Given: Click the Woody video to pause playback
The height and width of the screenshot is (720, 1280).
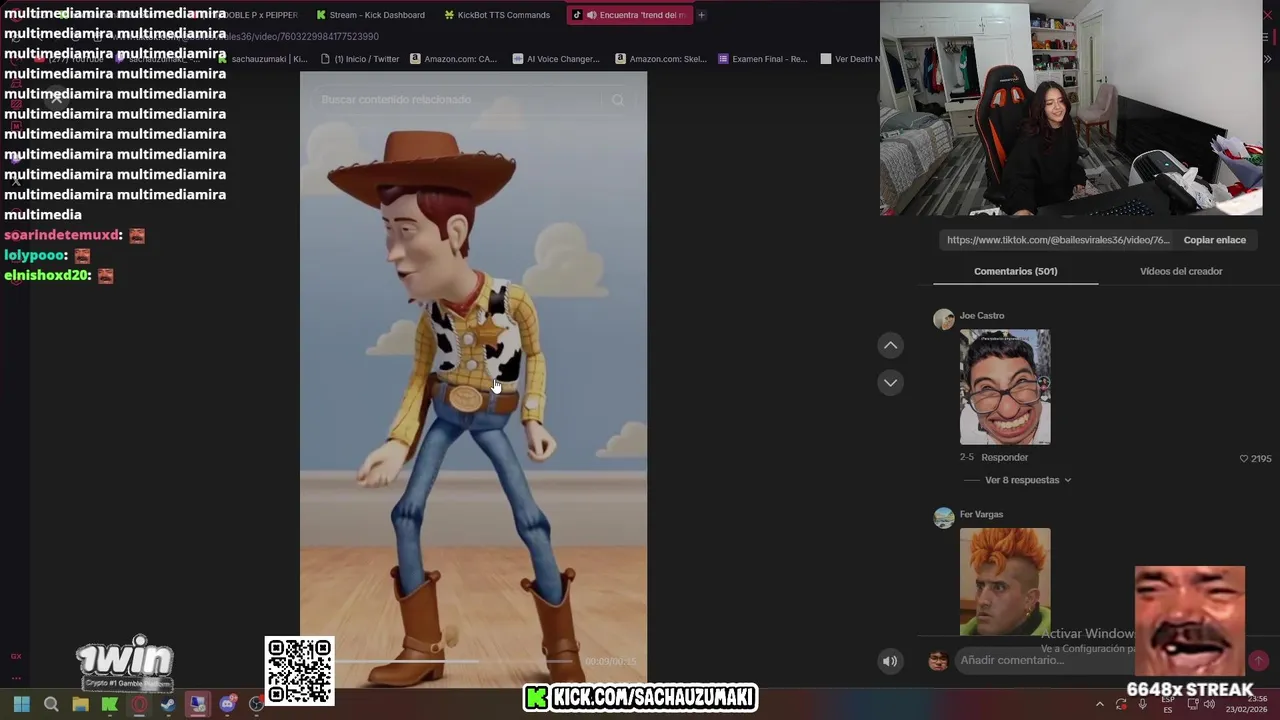Looking at the screenshot, I should [473, 380].
